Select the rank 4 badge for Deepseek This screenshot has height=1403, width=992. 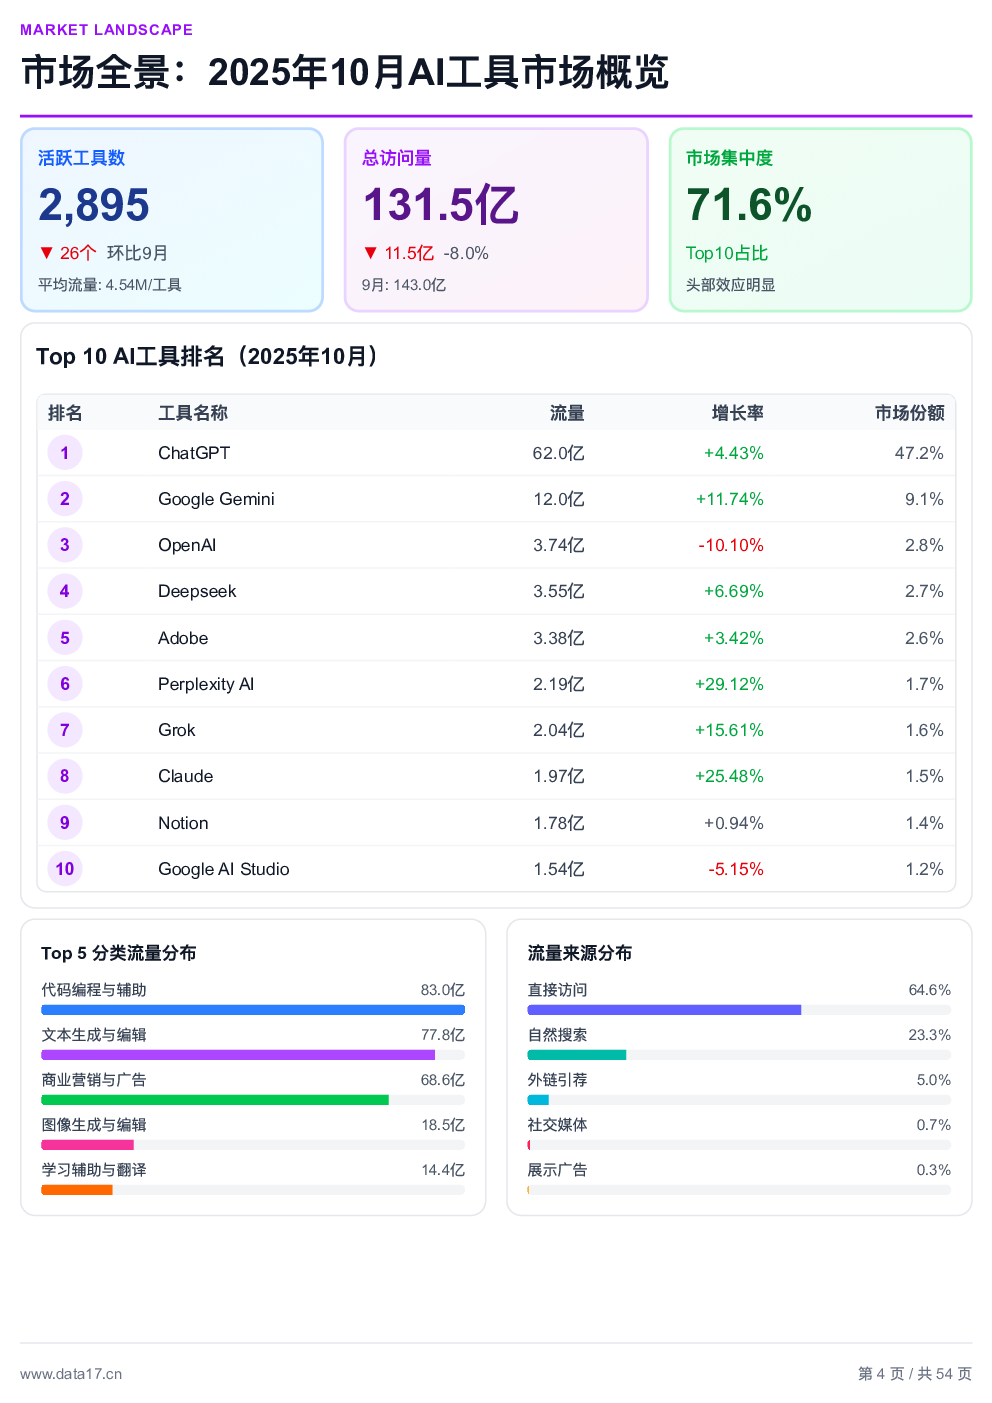point(65,591)
